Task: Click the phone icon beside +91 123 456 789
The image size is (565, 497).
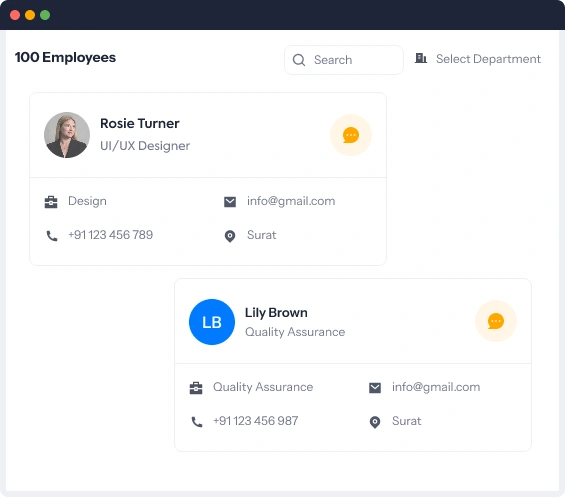Action: (52, 236)
